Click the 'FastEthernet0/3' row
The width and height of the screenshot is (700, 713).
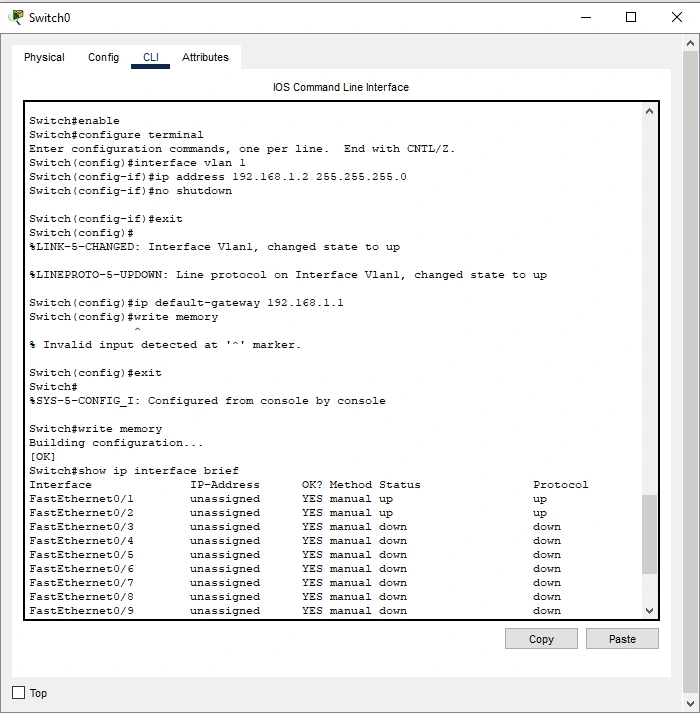coord(295,527)
